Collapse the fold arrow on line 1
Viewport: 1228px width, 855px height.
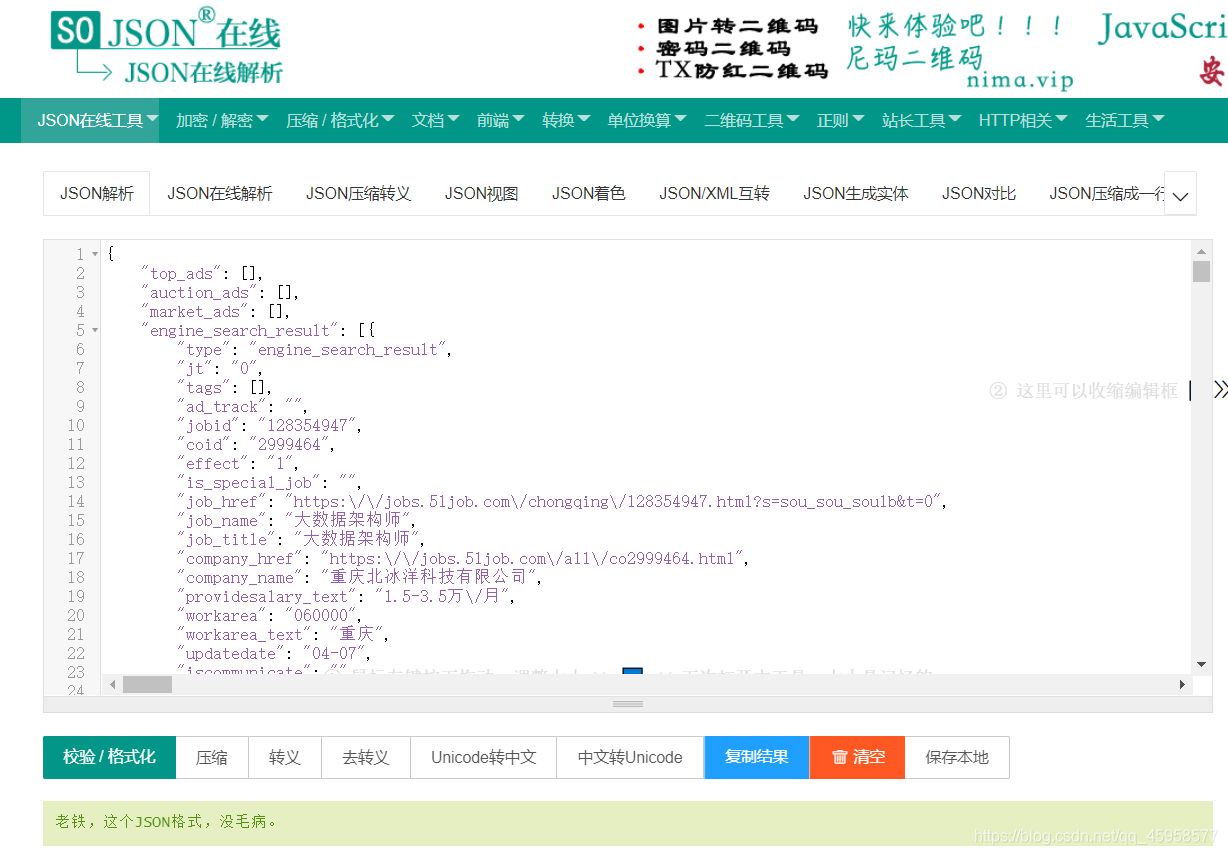click(x=95, y=254)
